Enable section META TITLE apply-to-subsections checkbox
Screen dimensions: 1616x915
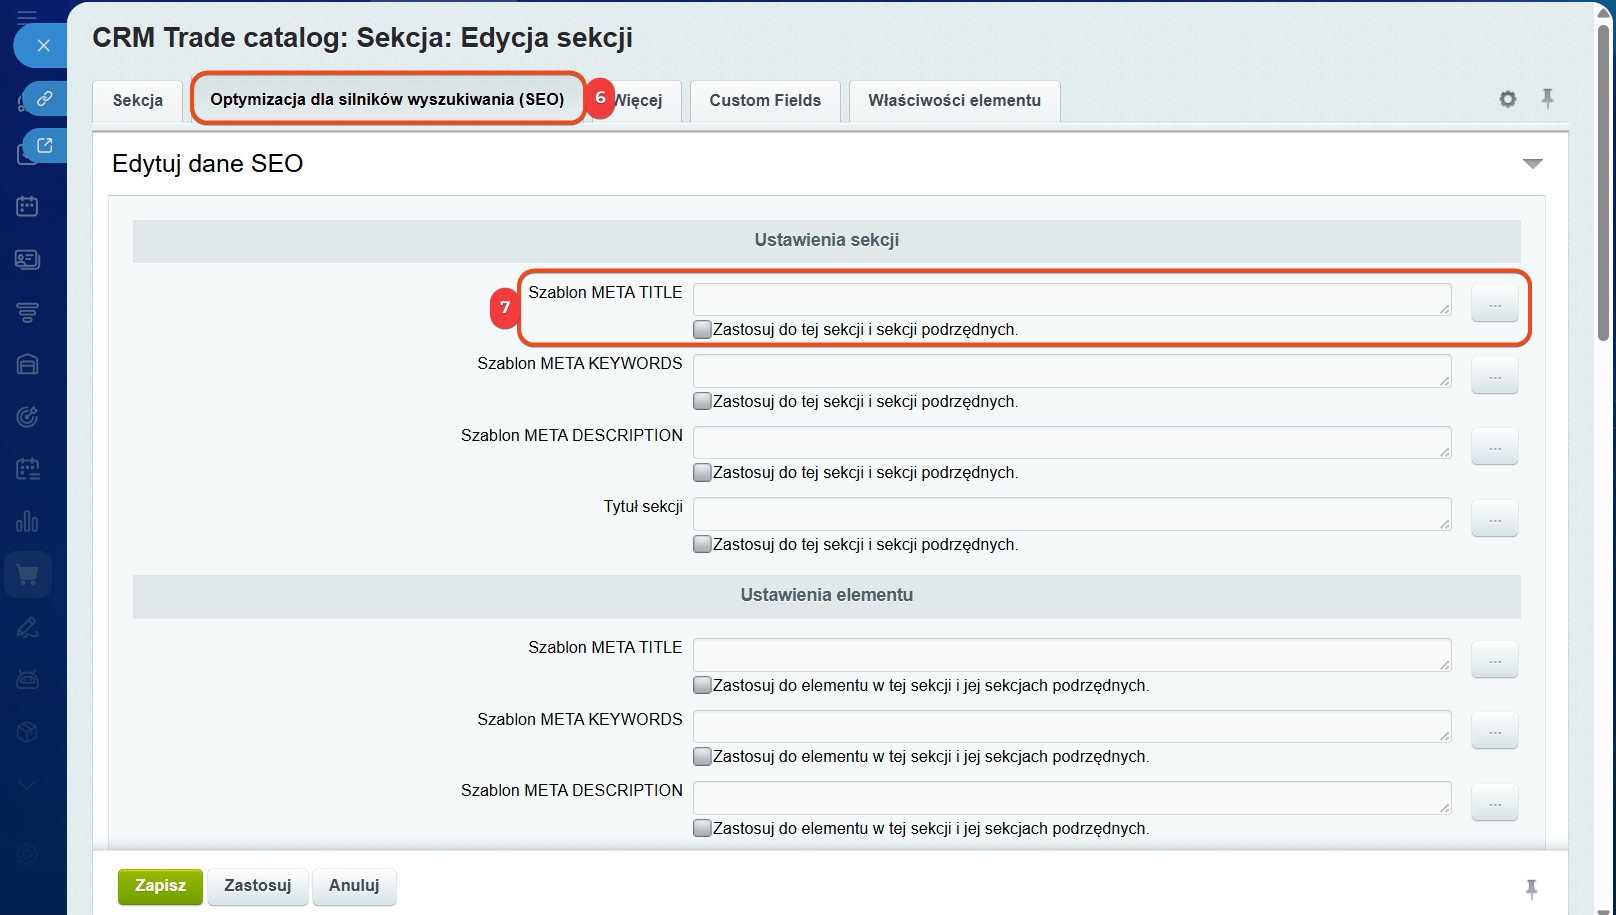(702, 330)
